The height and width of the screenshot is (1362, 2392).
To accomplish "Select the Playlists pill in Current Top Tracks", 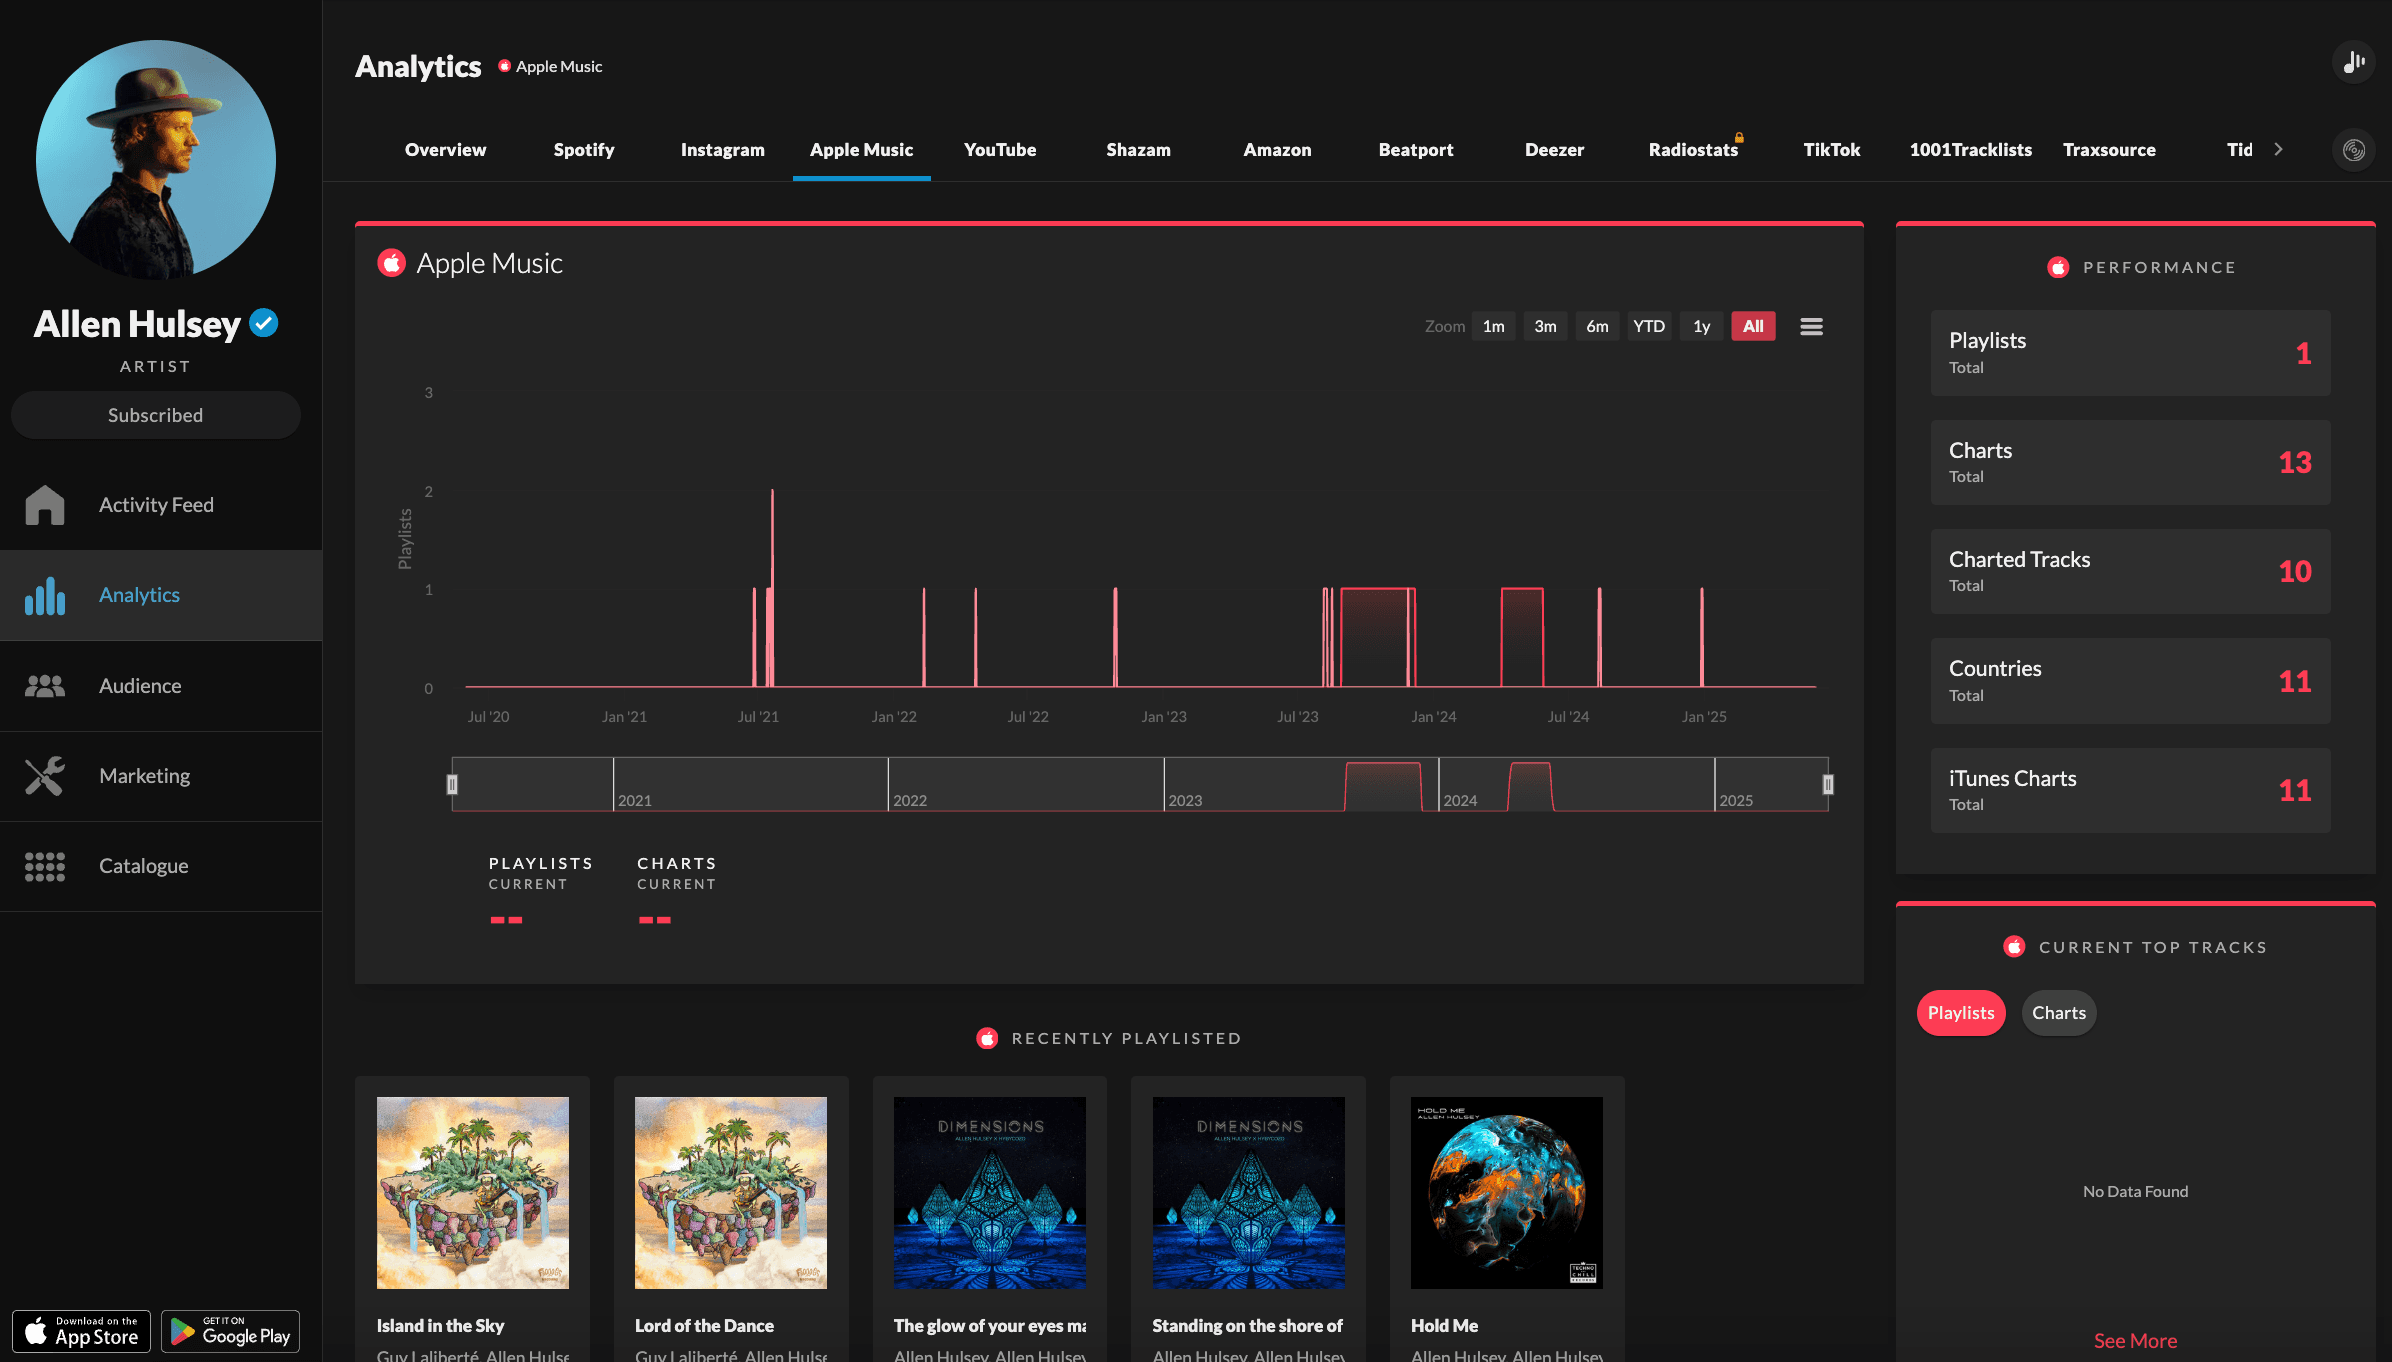I will point(1960,1012).
